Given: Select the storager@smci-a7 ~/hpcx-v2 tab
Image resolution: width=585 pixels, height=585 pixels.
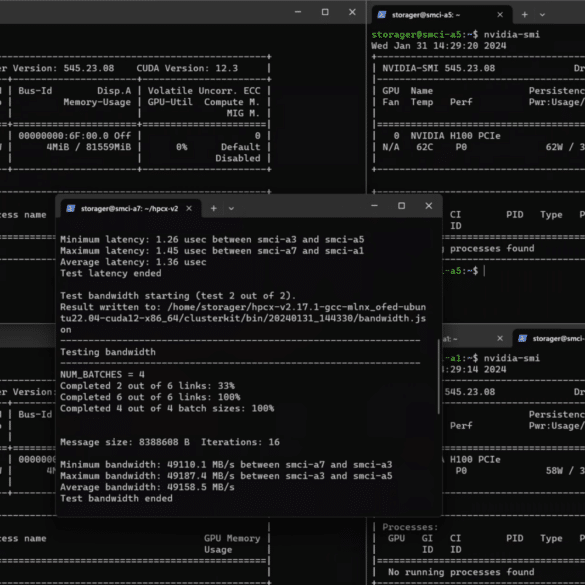Looking at the screenshot, I should (x=131, y=208).
